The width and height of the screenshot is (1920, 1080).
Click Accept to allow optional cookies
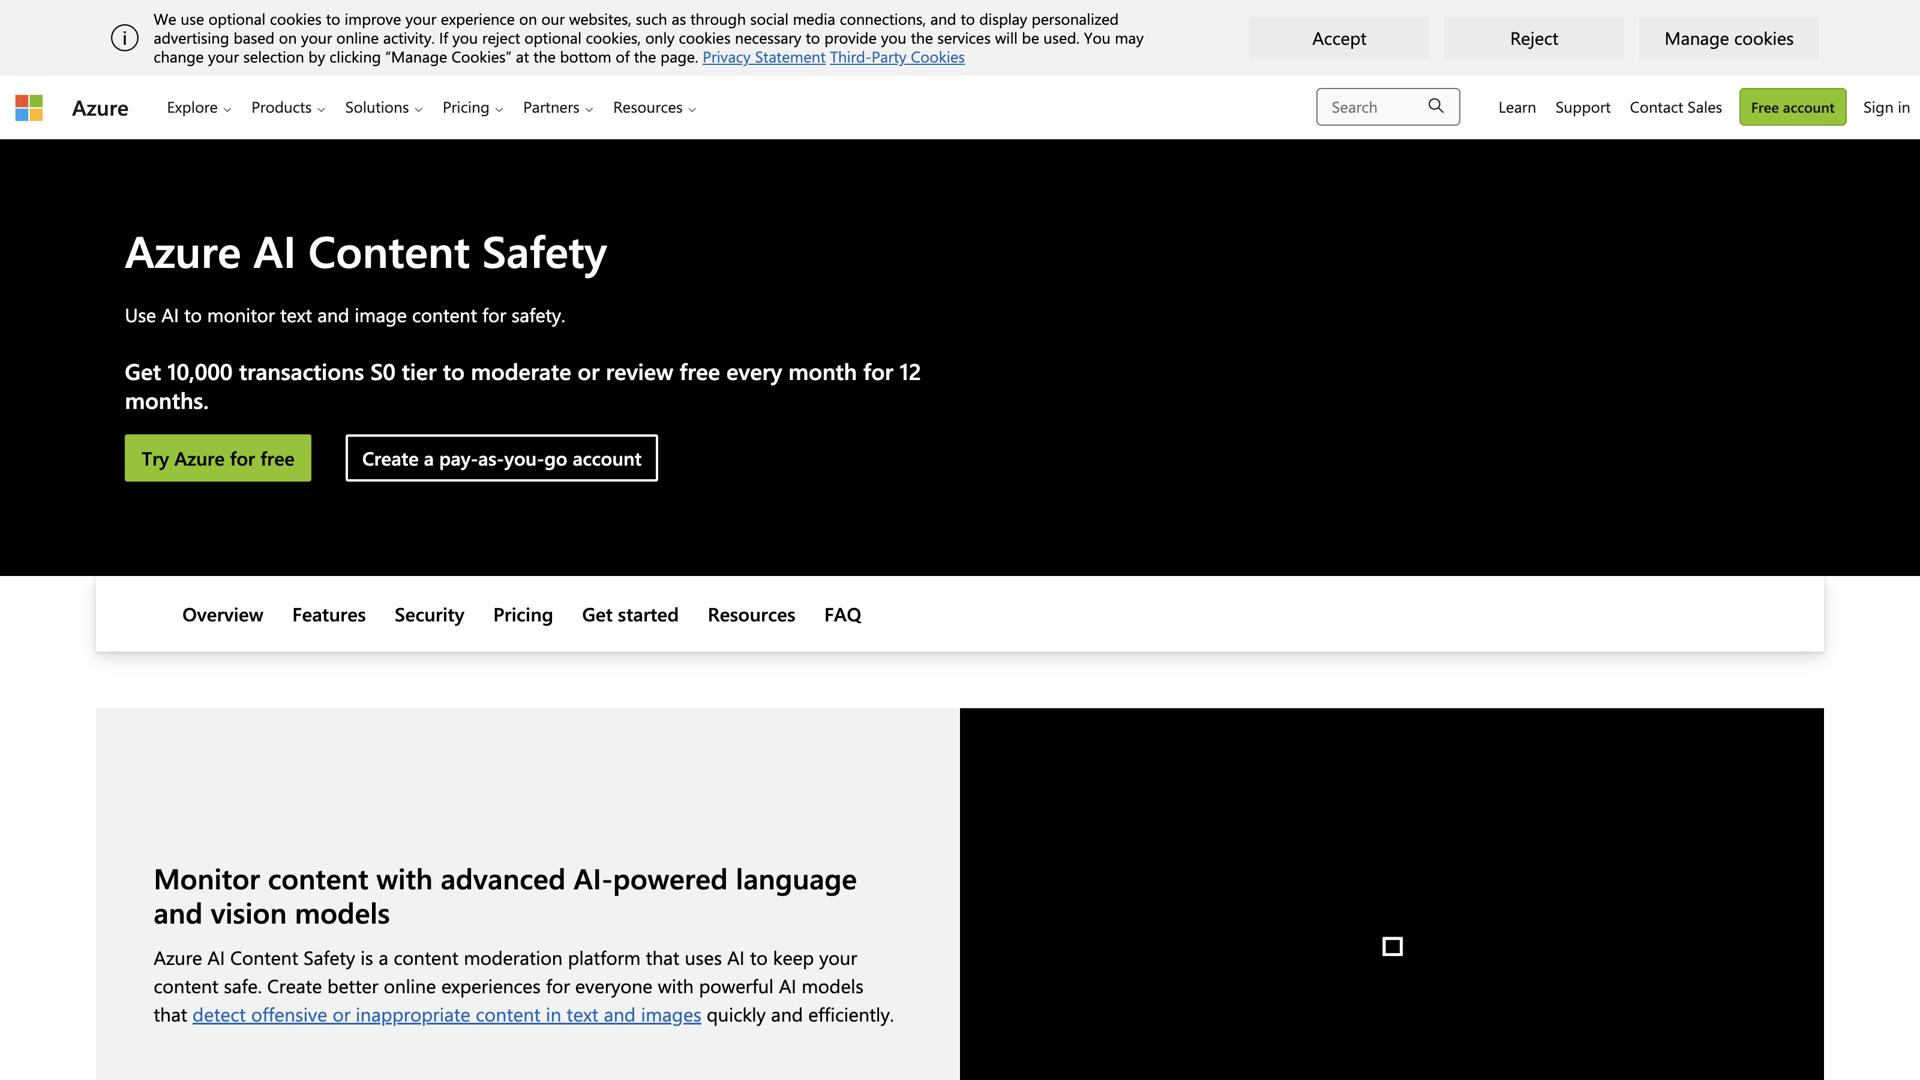point(1338,38)
